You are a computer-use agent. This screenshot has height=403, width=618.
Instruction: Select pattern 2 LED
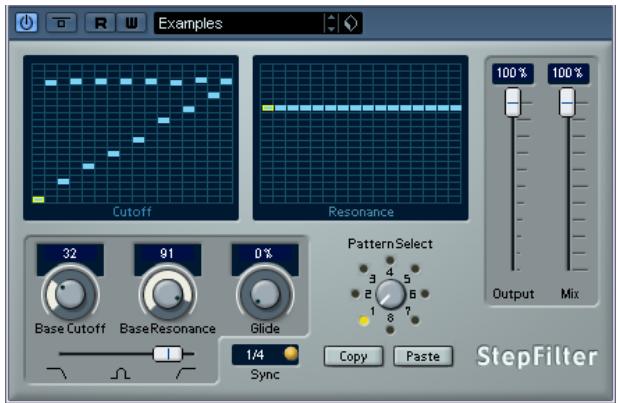click(x=355, y=294)
